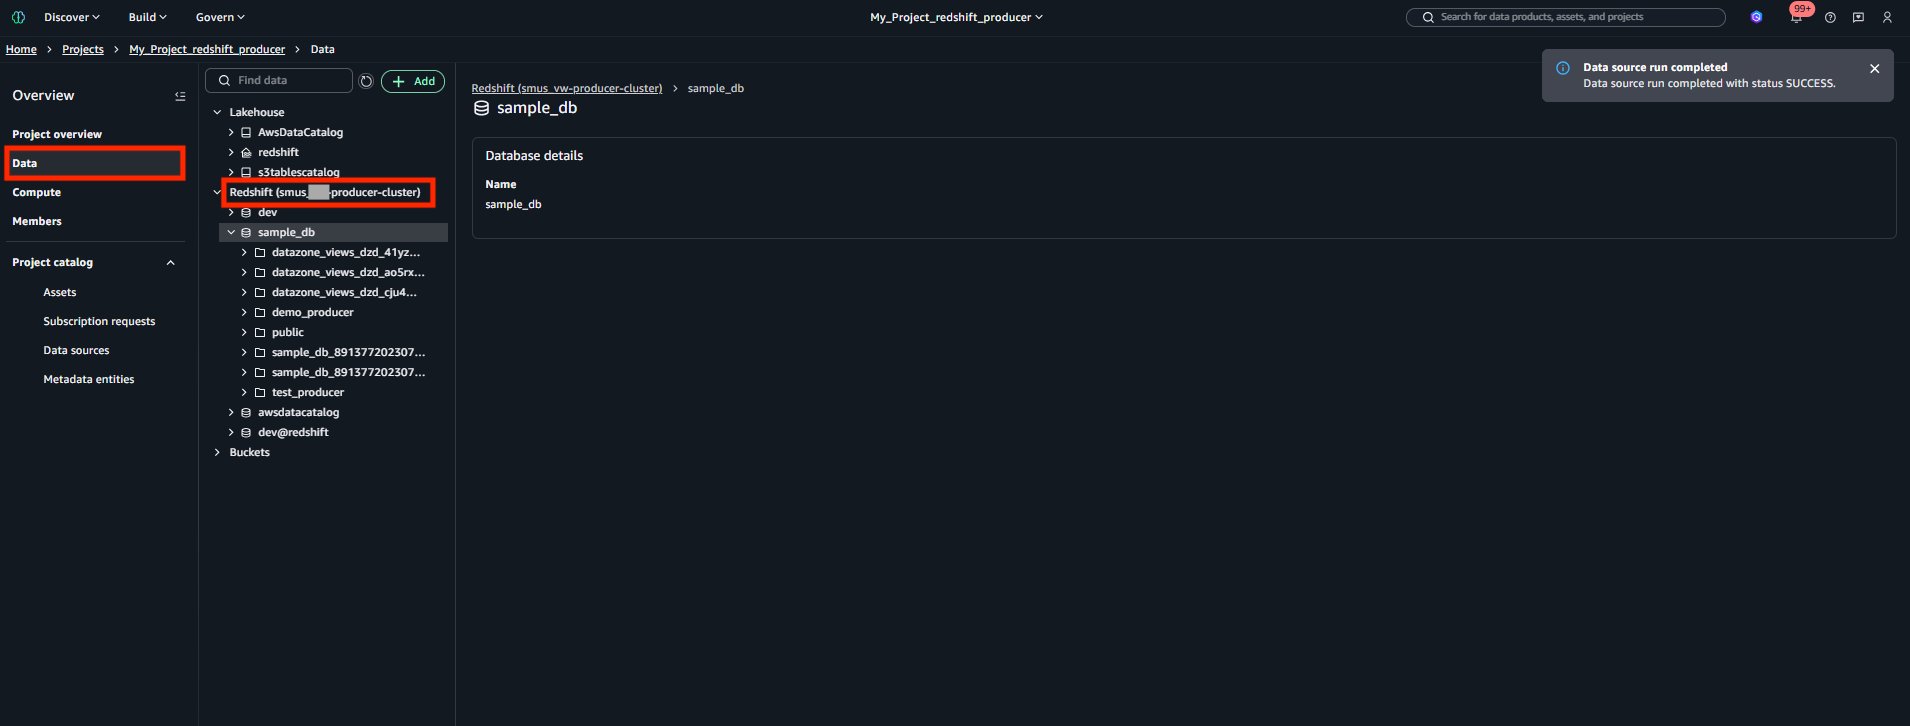The height and width of the screenshot is (726, 1910).
Task: Click the database icon next to the sample_db heading
Action: [481, 108]
